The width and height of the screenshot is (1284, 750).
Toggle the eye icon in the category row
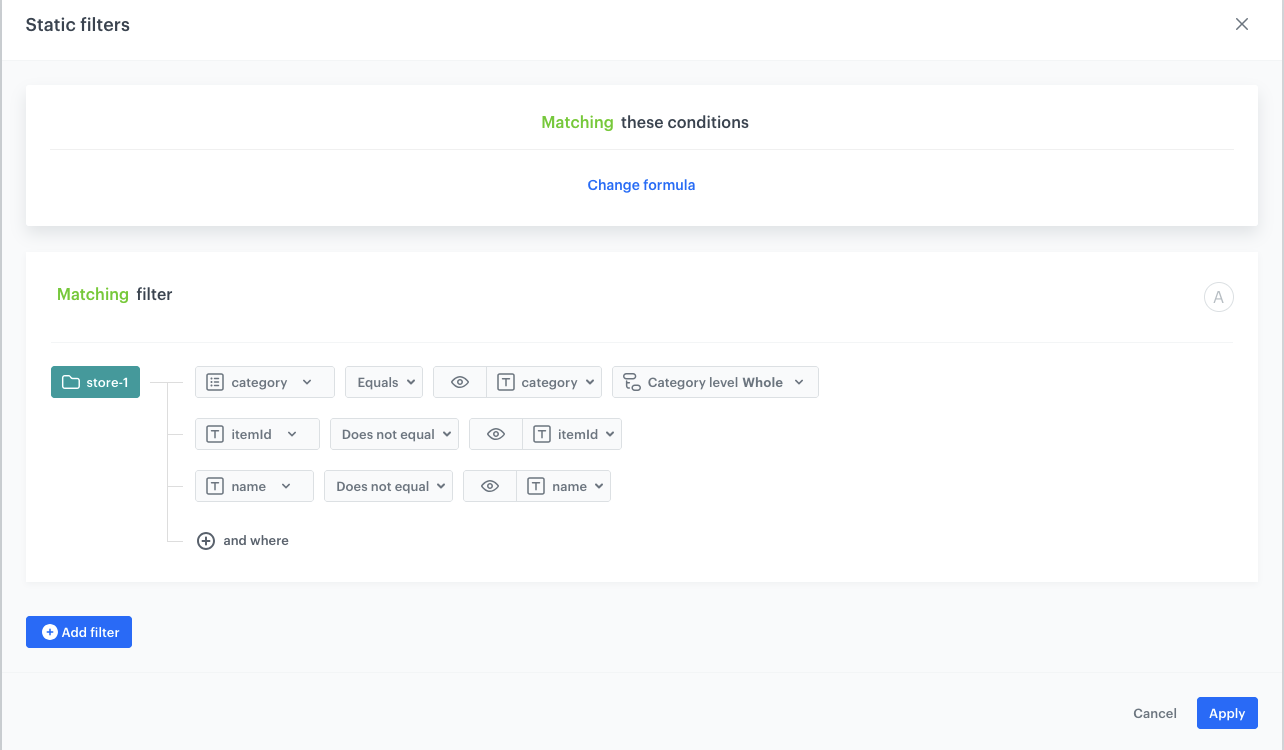point(460,382)
